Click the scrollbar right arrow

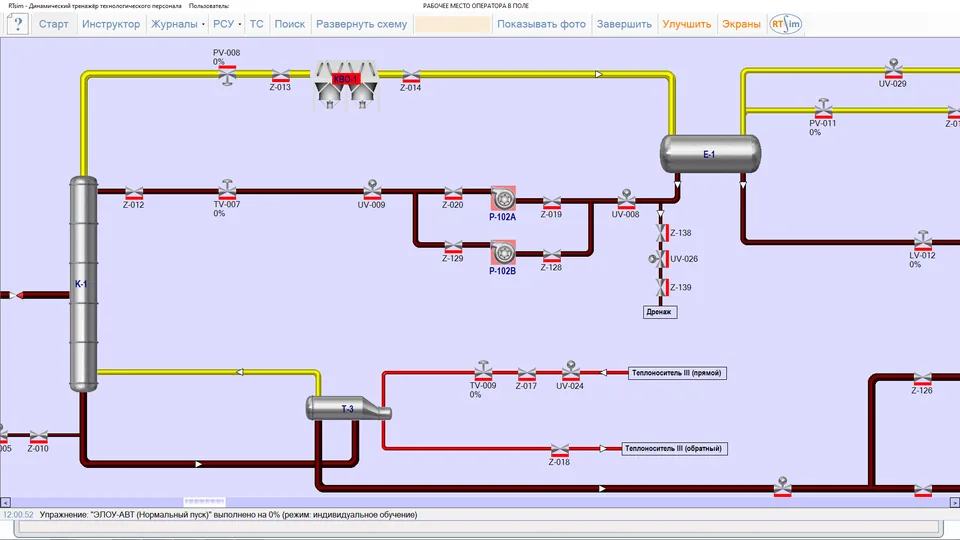click(954, 502)
